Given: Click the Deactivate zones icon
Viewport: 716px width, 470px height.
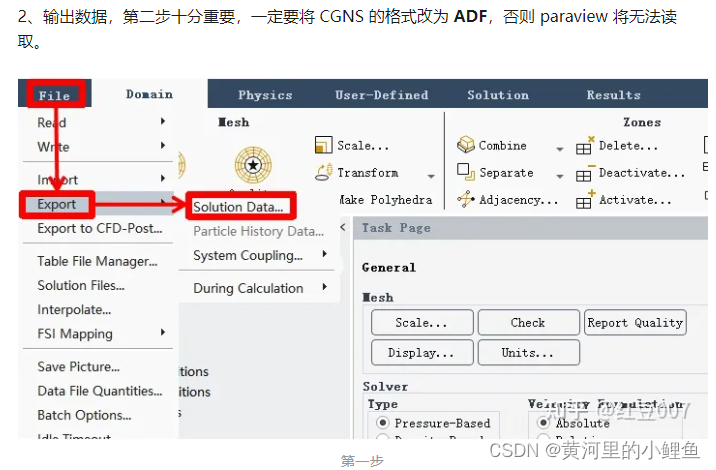Looking at the screenshot, I should click(584, 173).
